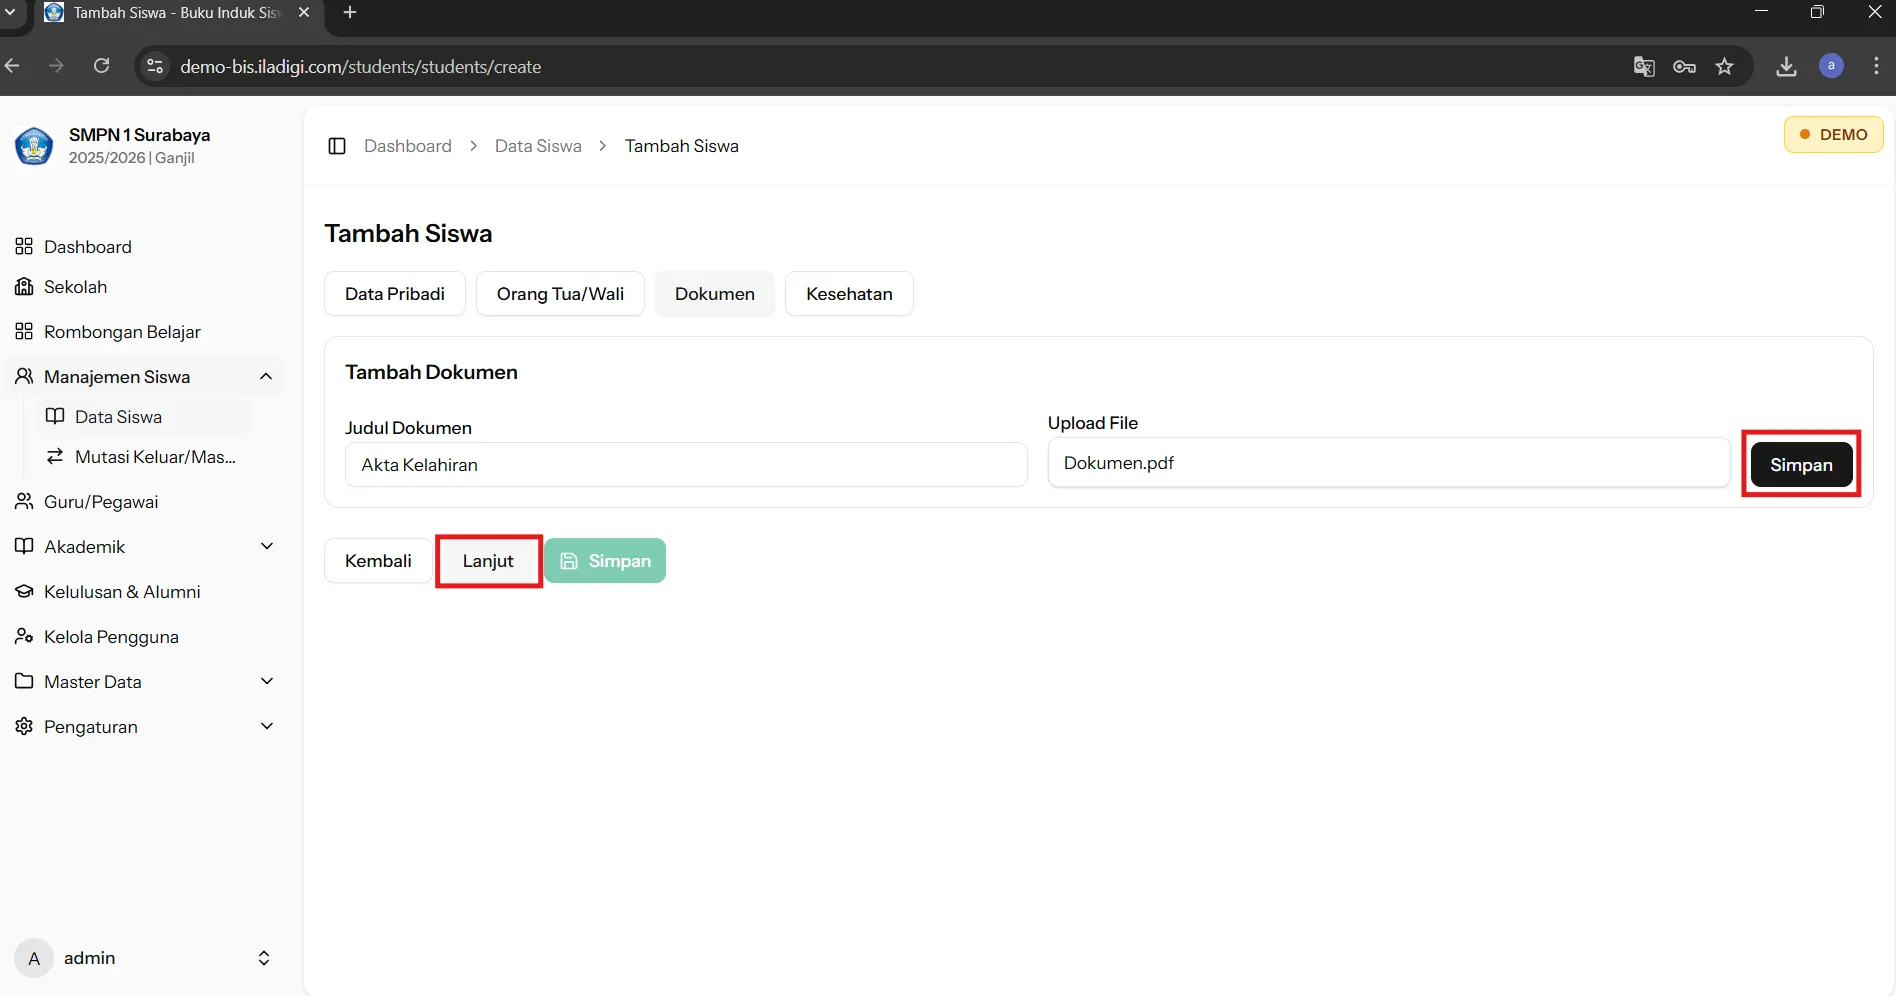Open the site information icon in address bar

point(155,66)
